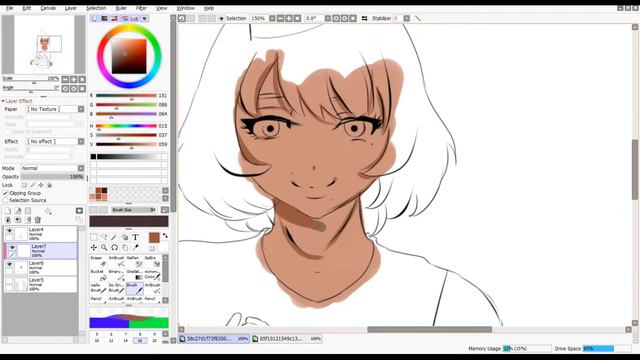Screen dimensions: 640x360
Task: Open the Stabilizer dropdown
Action: pyautogui.click(x=407, y=18)
